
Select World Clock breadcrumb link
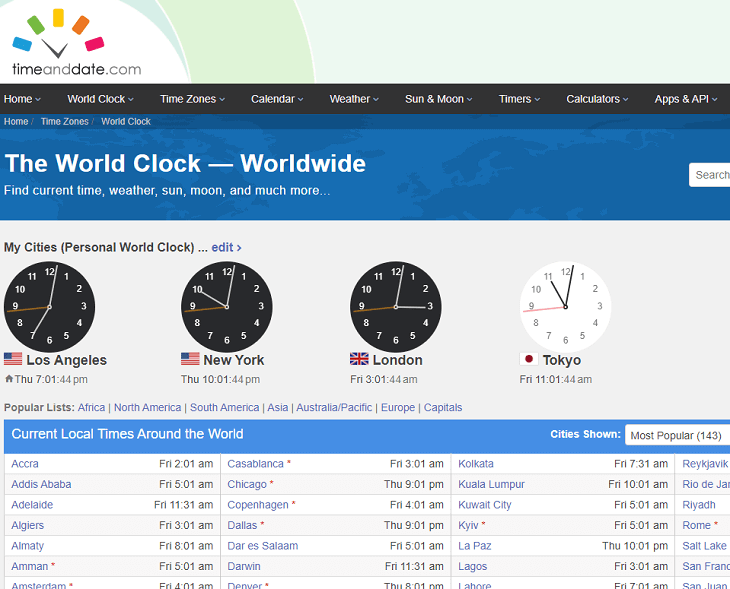click(x=126, y=122)
